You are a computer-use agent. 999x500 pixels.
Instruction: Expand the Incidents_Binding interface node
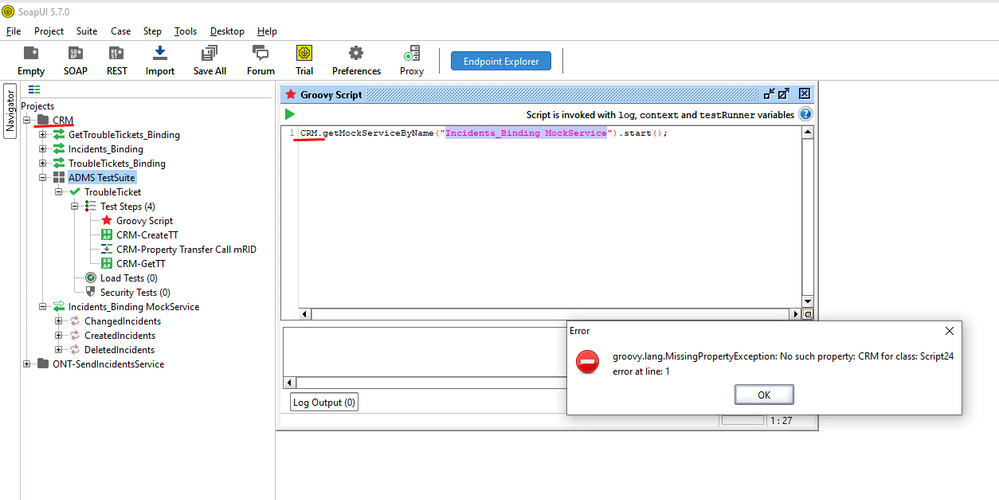43,149
